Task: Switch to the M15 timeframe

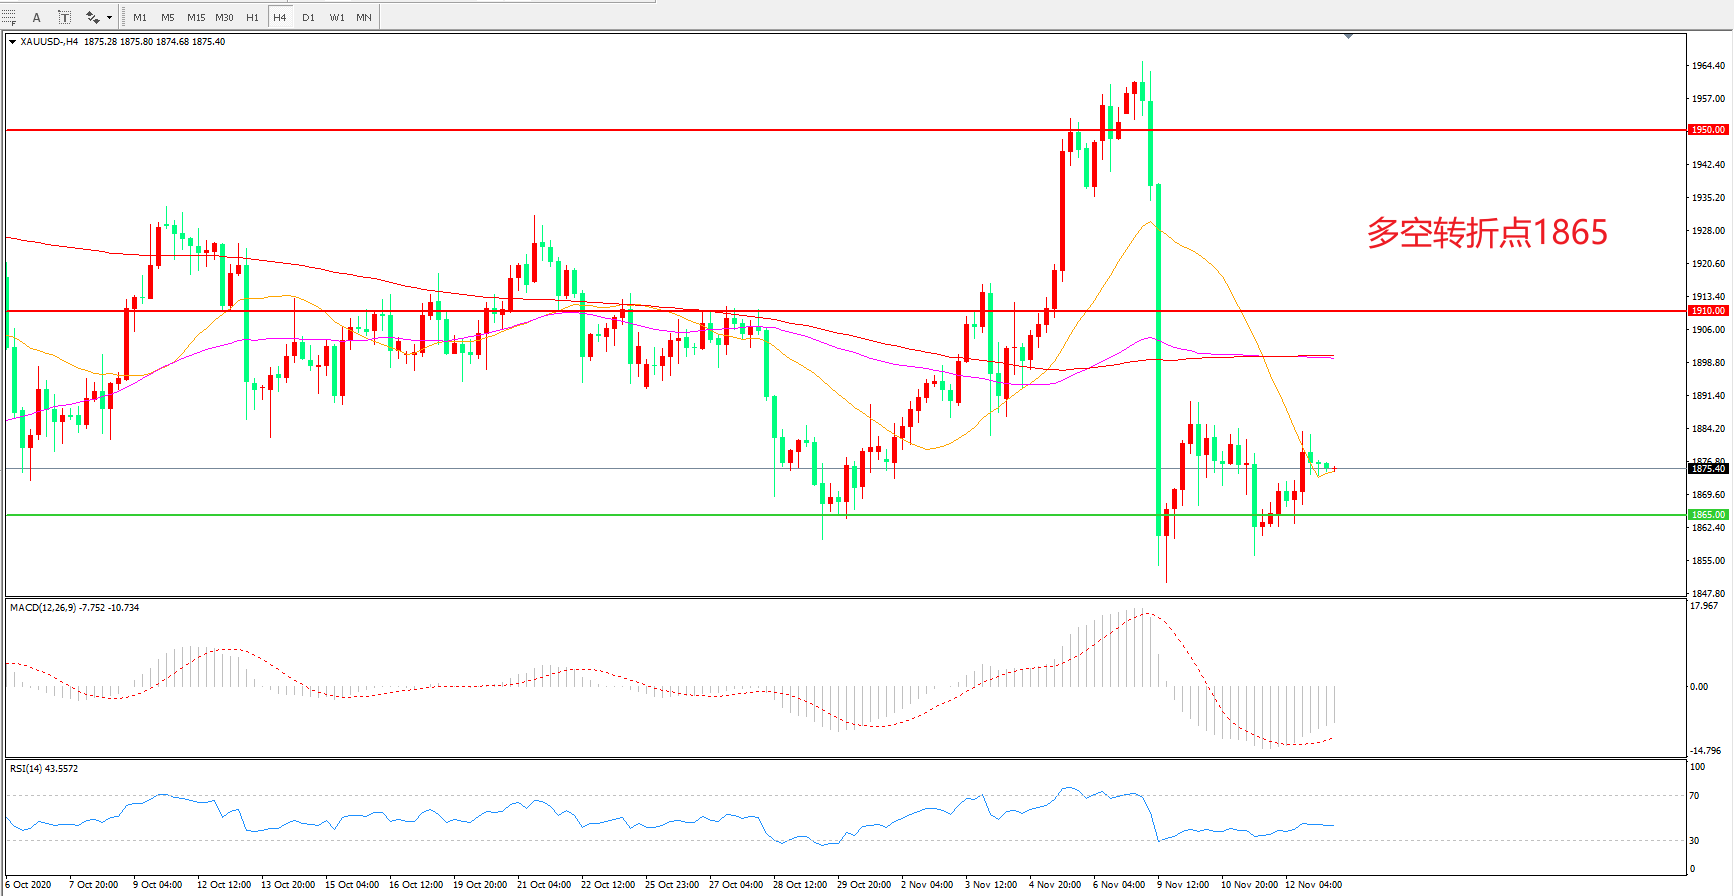Action: (196, 17)
